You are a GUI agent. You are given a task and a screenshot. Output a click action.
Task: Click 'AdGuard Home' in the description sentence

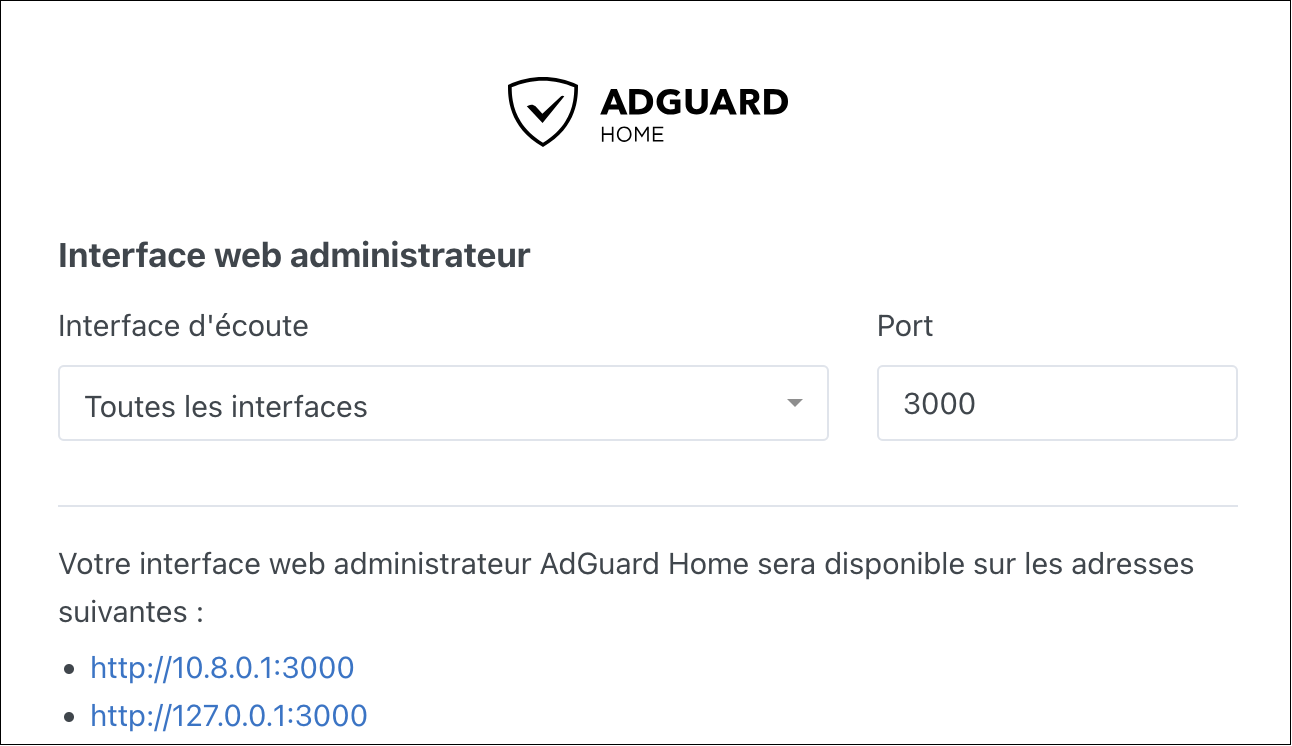tap(644, 564)
